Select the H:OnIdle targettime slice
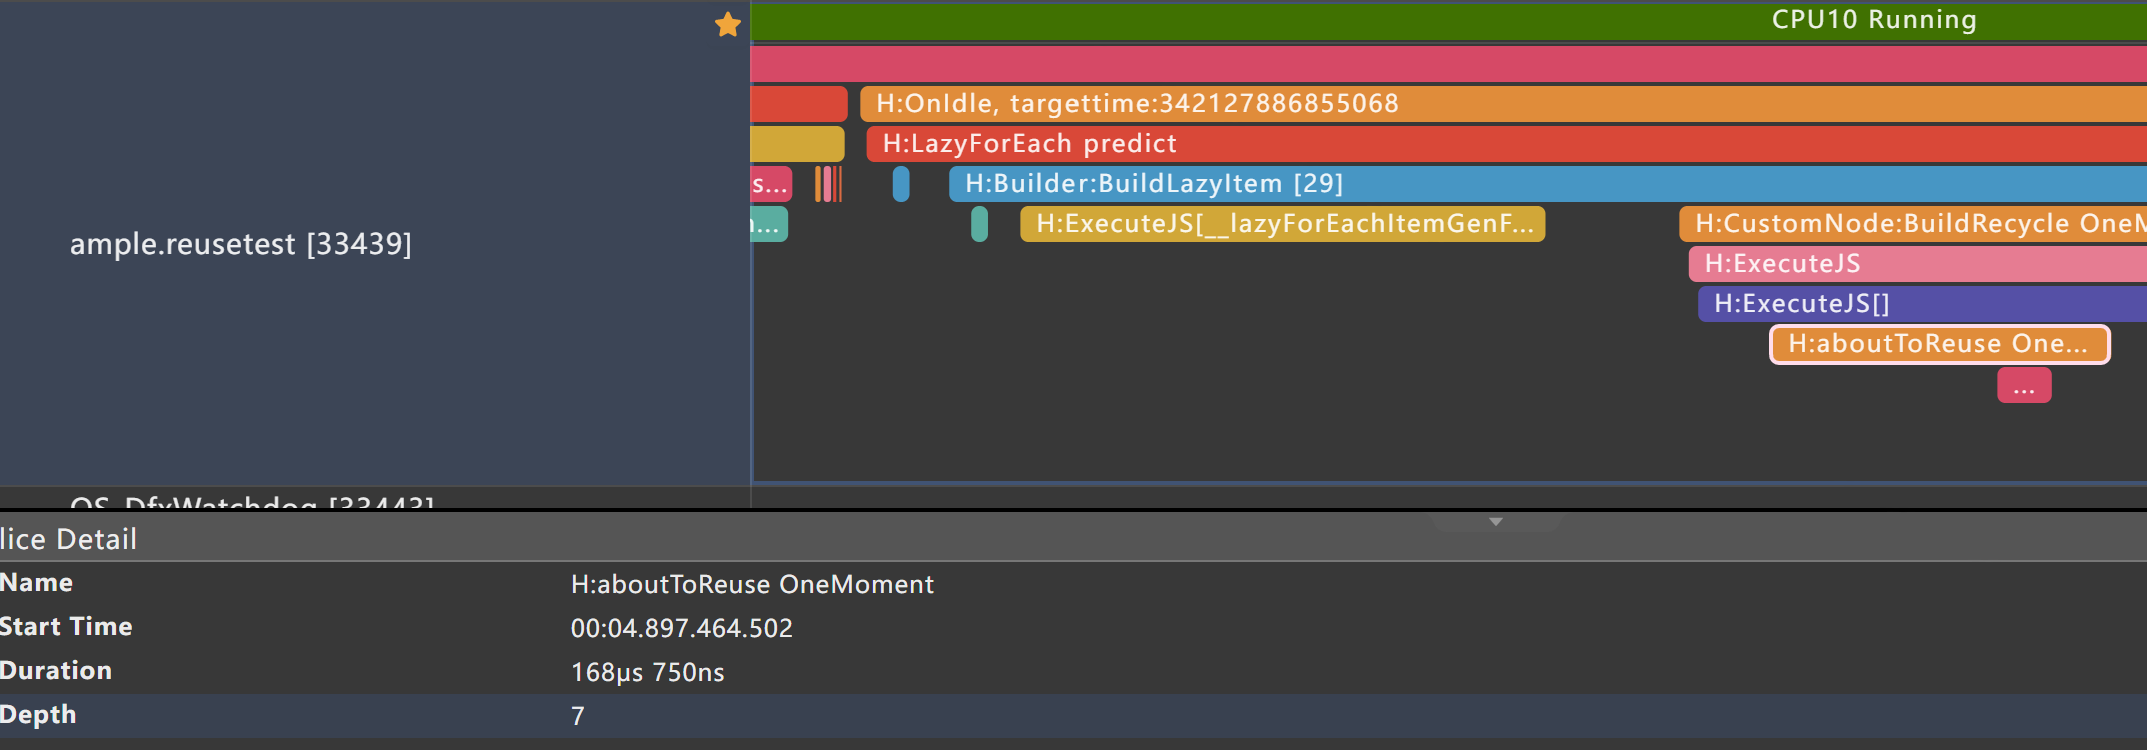Screen dimensions: 2147x750 [1503, 103]
